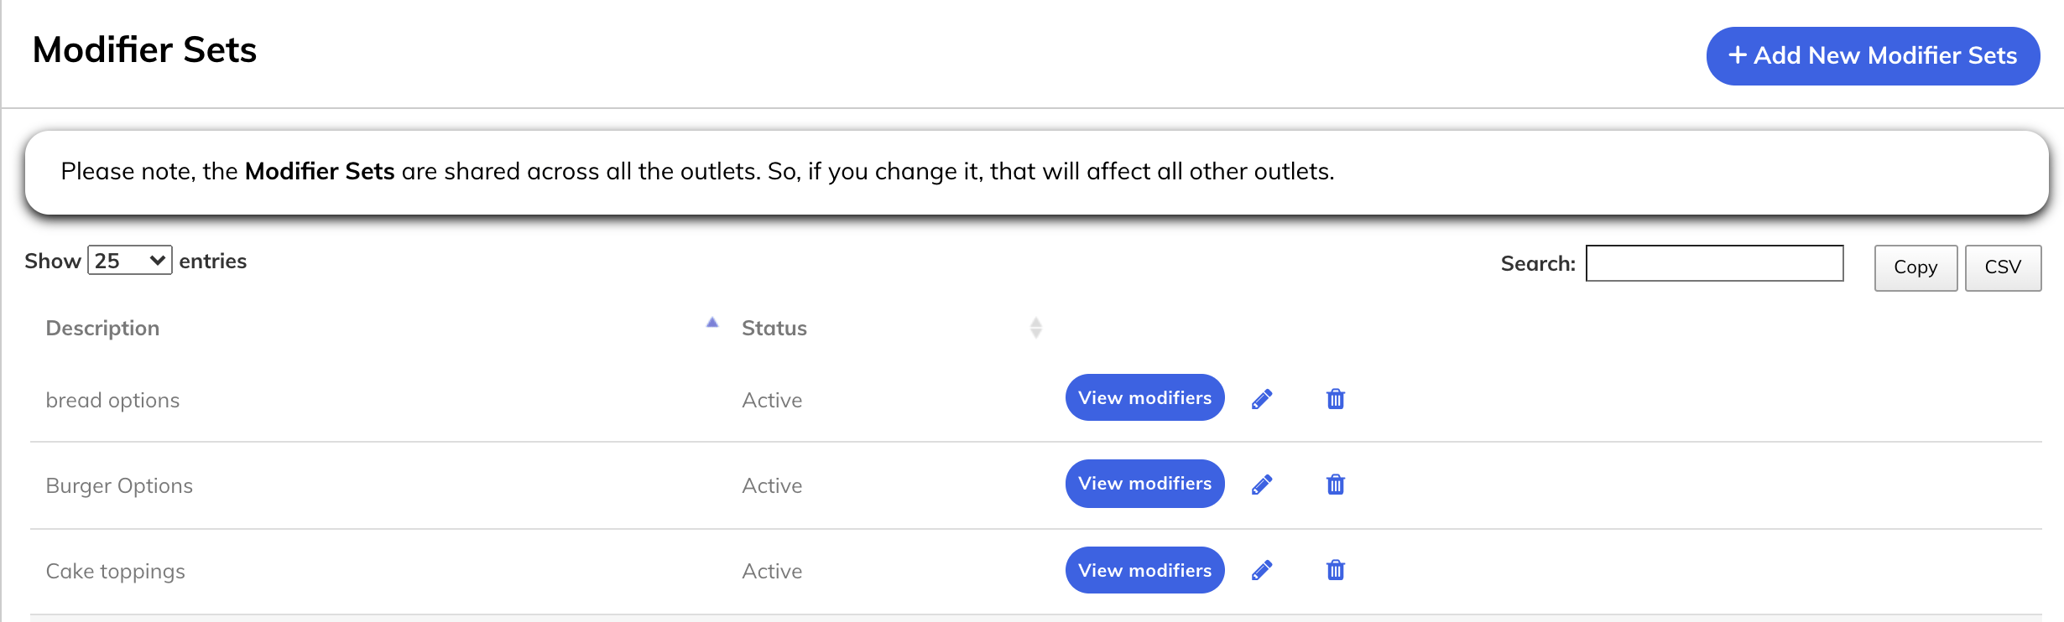The image size is (2064, 622).
Task: Edit the bread options modifier set
Action: (x=1261, y=398)
